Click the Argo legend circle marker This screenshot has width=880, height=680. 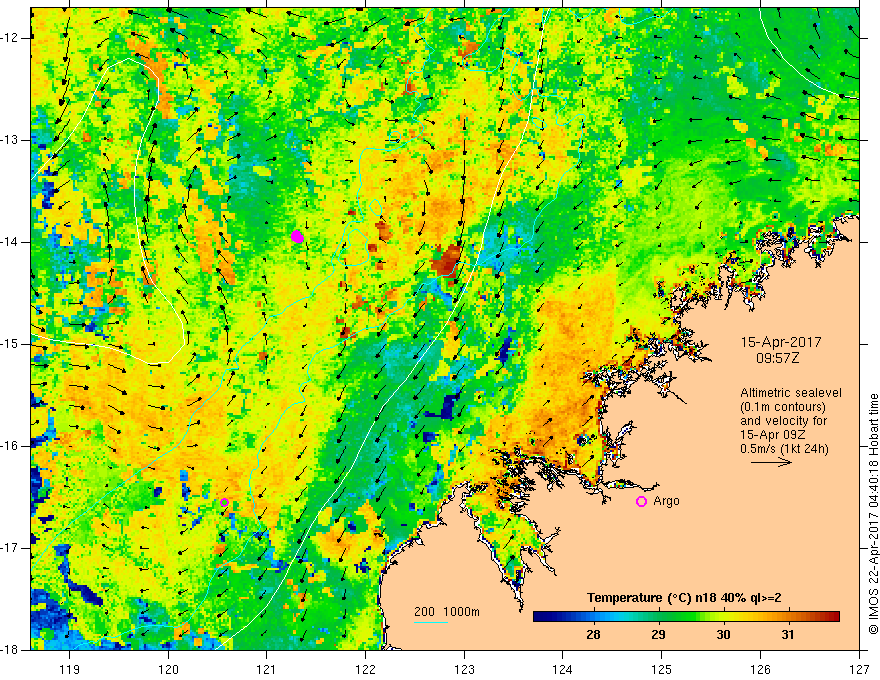641,501
